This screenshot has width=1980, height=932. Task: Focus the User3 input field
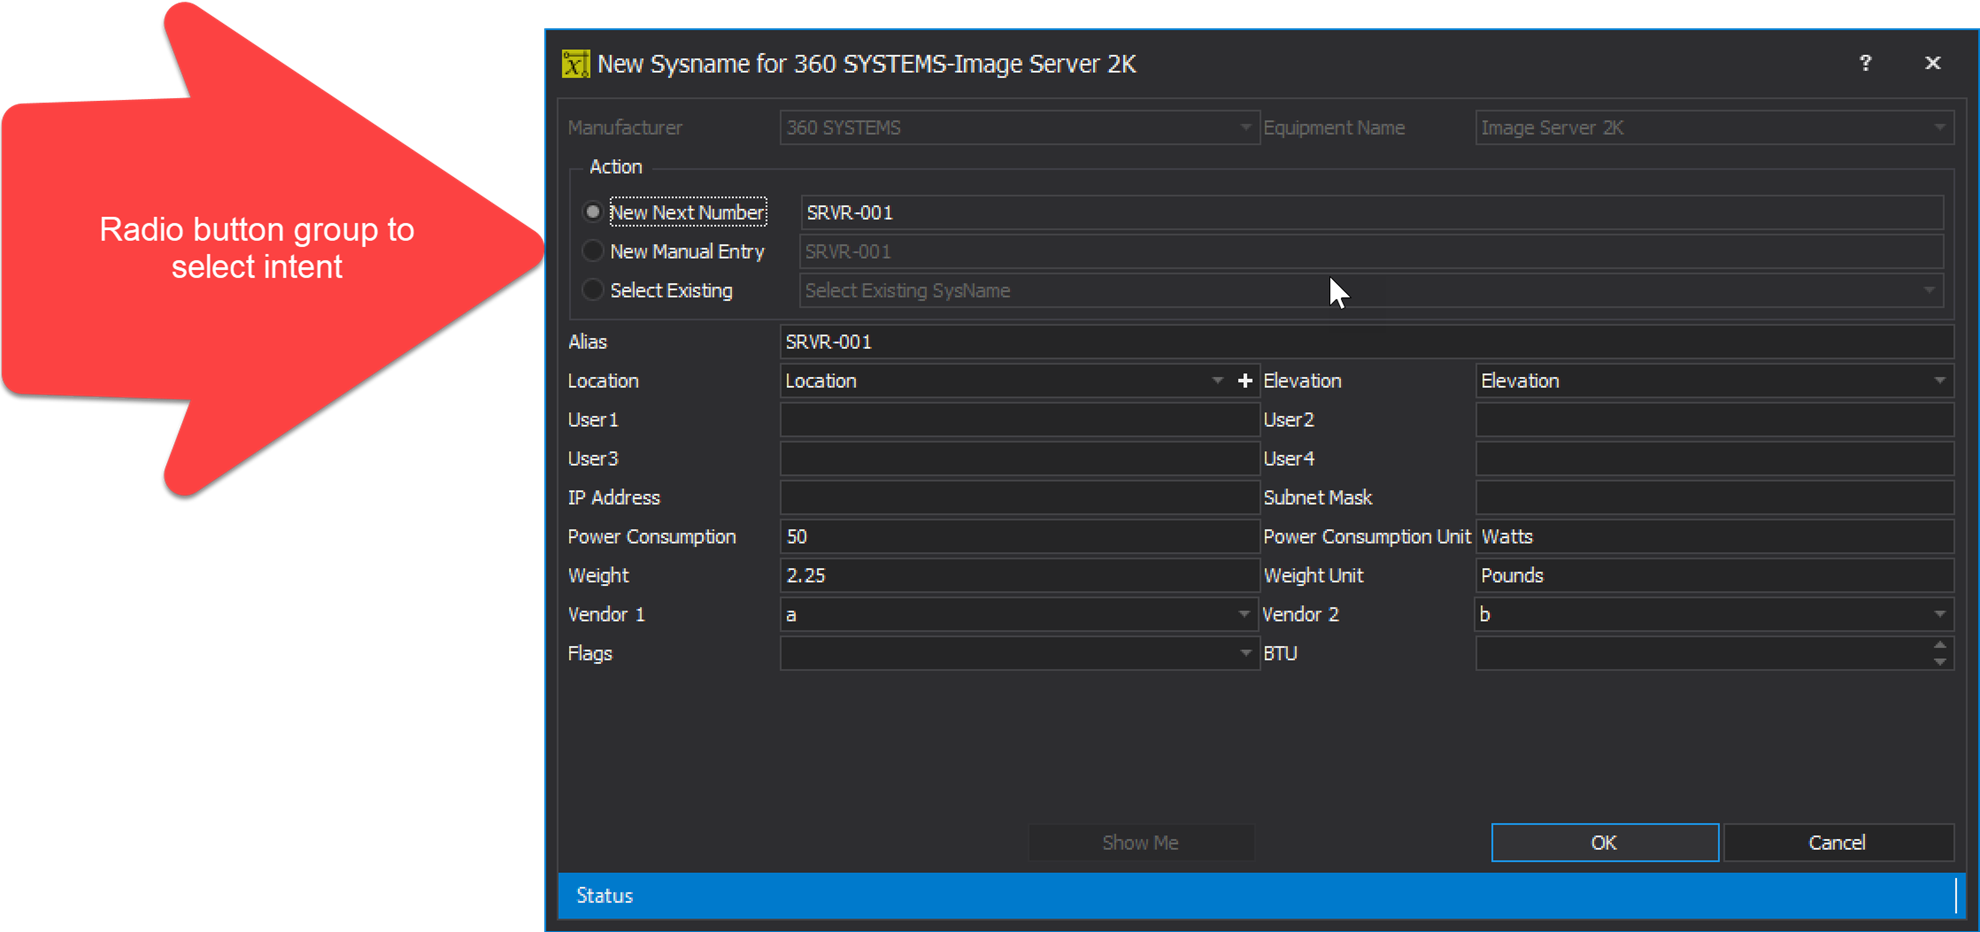tap(1019, 459)
